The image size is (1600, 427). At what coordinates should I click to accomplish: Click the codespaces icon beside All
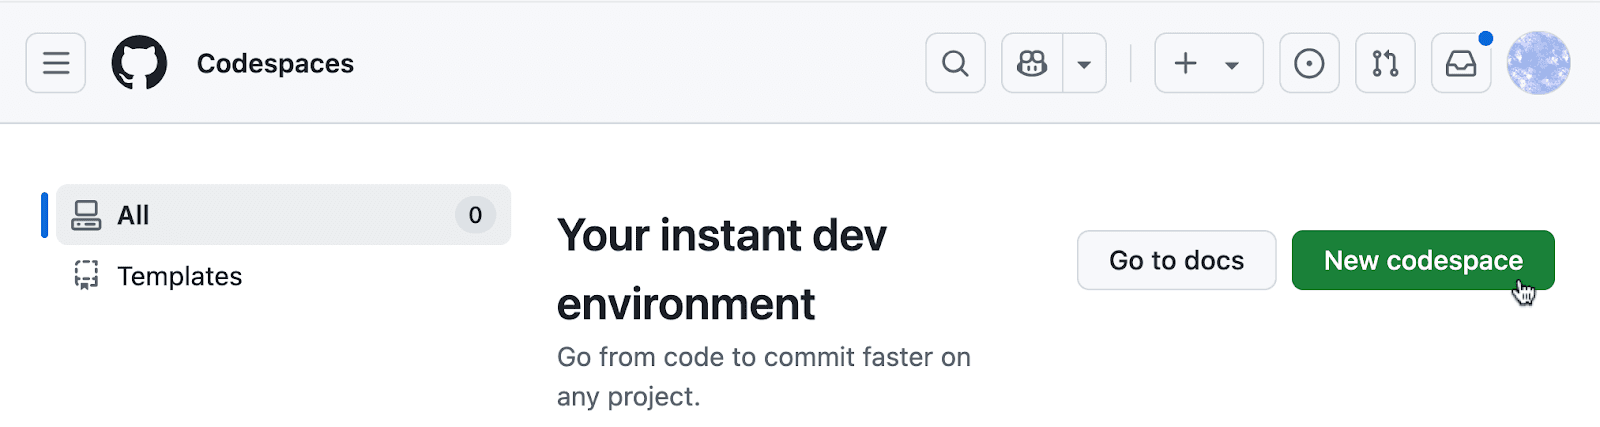coord(87,215)
